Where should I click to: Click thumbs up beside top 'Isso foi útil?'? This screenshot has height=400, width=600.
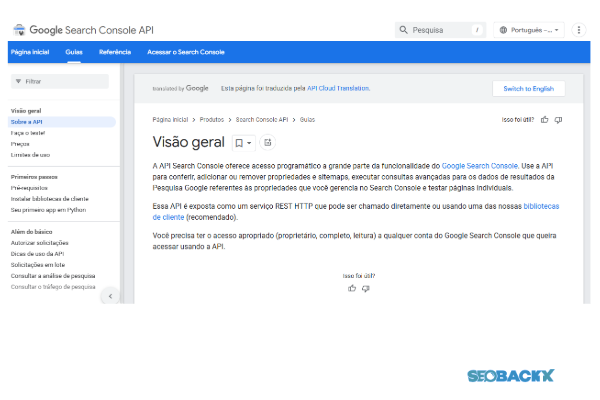click(545, 120)
